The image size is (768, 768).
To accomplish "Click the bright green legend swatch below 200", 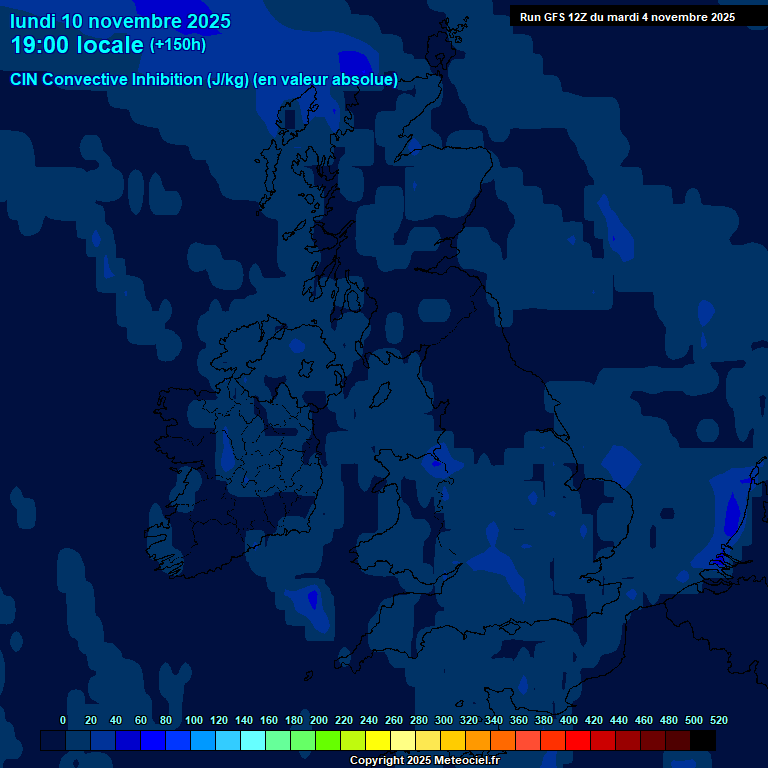I will [x=328, y=741].
